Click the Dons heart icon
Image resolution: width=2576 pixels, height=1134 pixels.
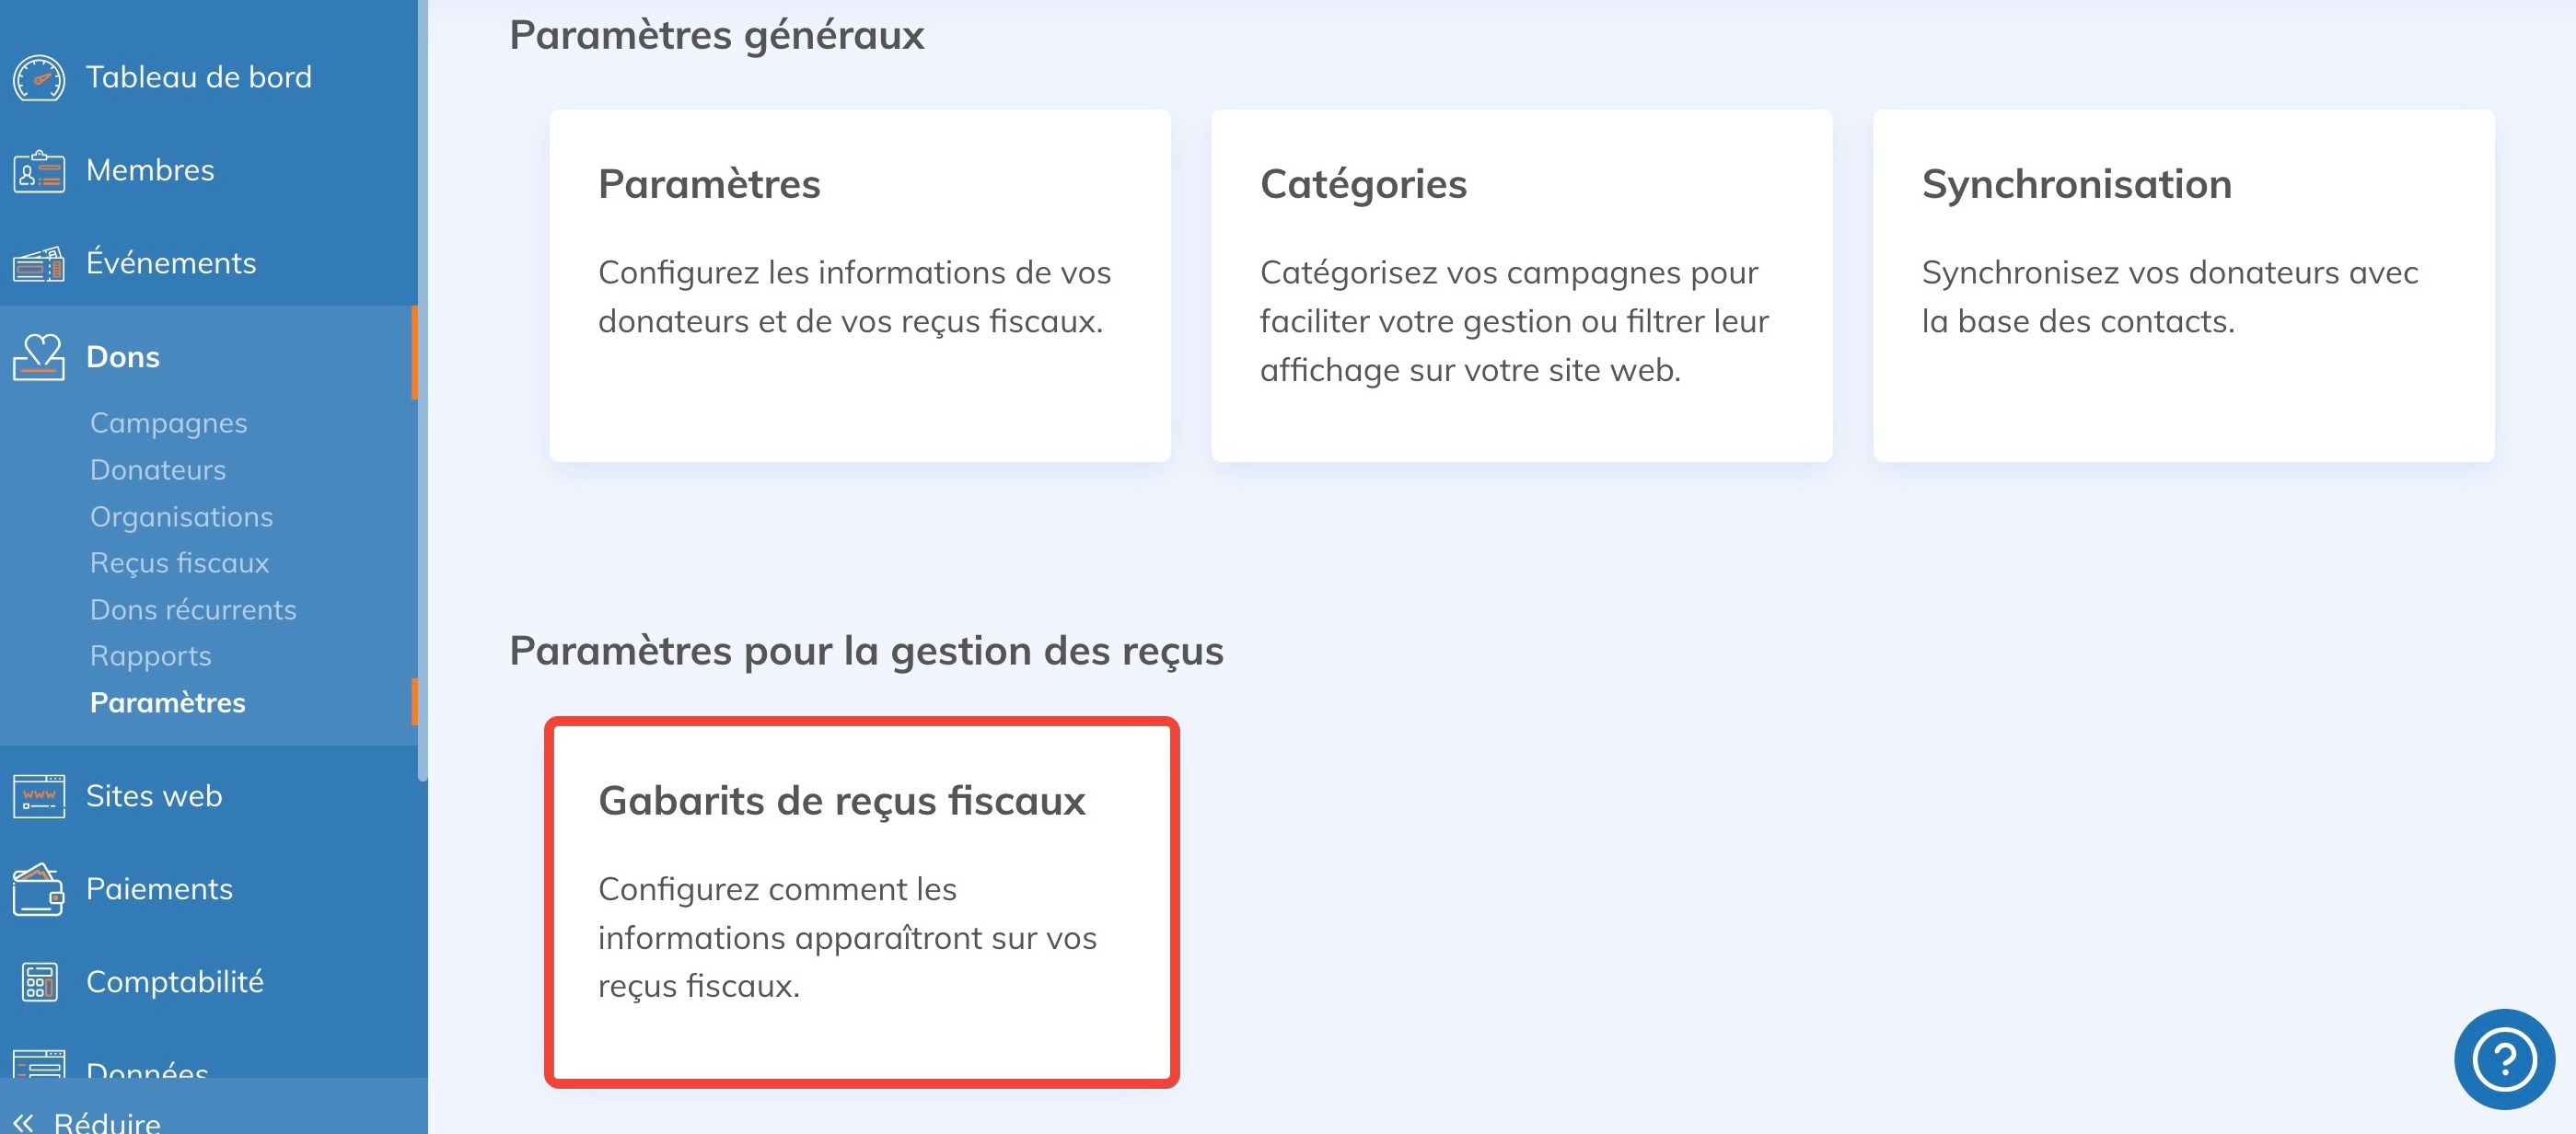[x=39, y=357]
